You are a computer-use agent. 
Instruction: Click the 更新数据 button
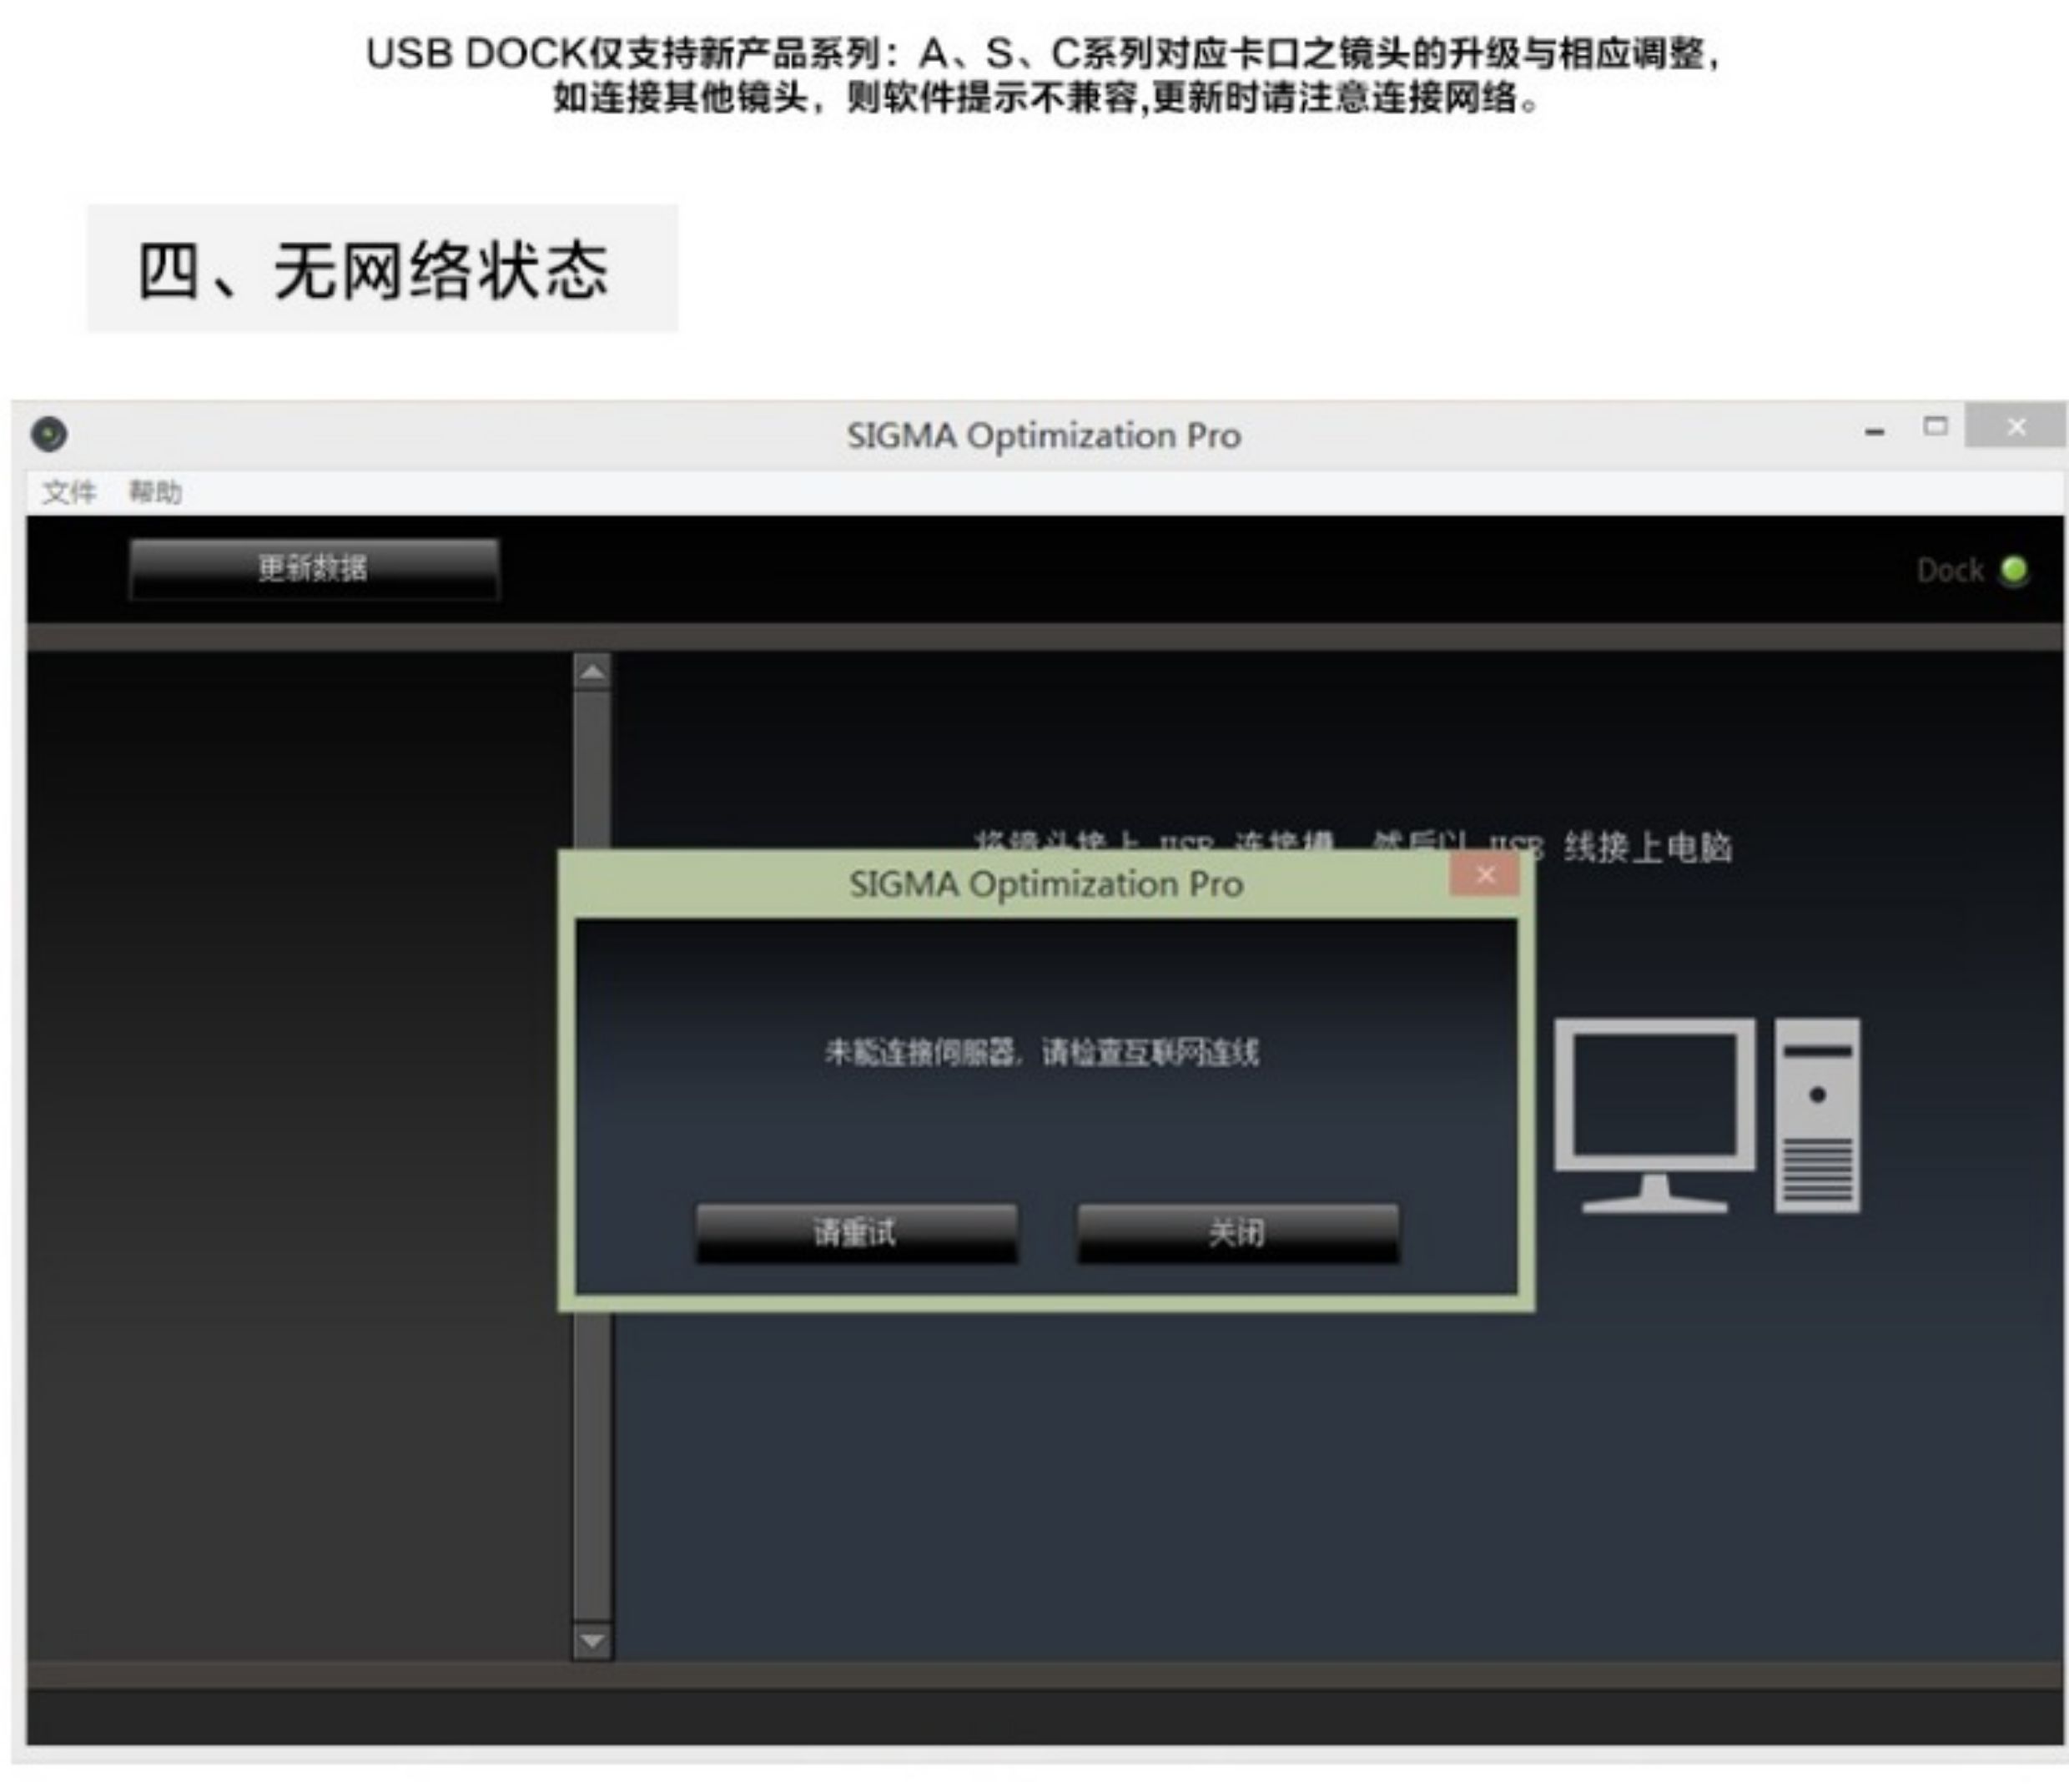coord(314,569)
